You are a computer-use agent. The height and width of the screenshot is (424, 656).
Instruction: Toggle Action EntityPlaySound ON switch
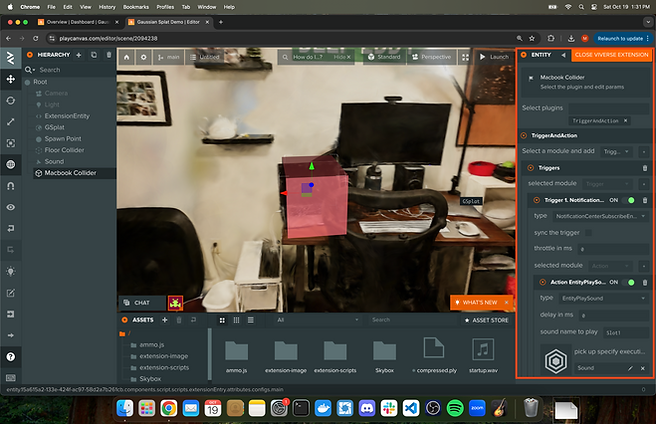[632, 282]
